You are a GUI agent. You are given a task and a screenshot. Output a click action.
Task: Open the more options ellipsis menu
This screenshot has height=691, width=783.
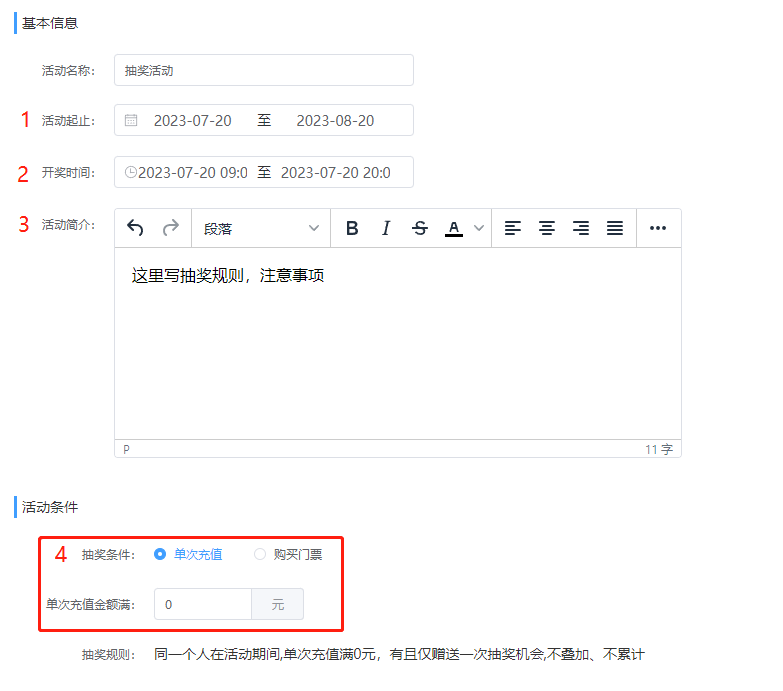658,228
